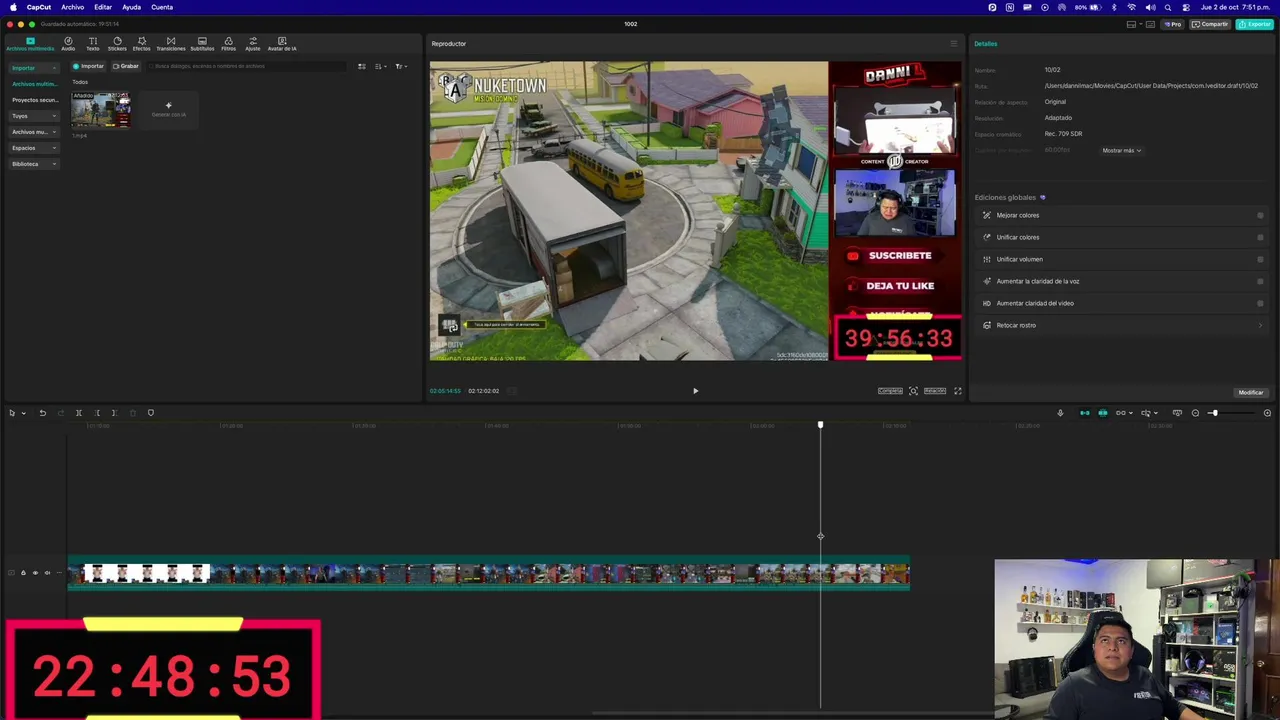The image size is (1280, 720).
Task: Toggle auto snapping in timeline toolbar
Action: coord(1103,413)
